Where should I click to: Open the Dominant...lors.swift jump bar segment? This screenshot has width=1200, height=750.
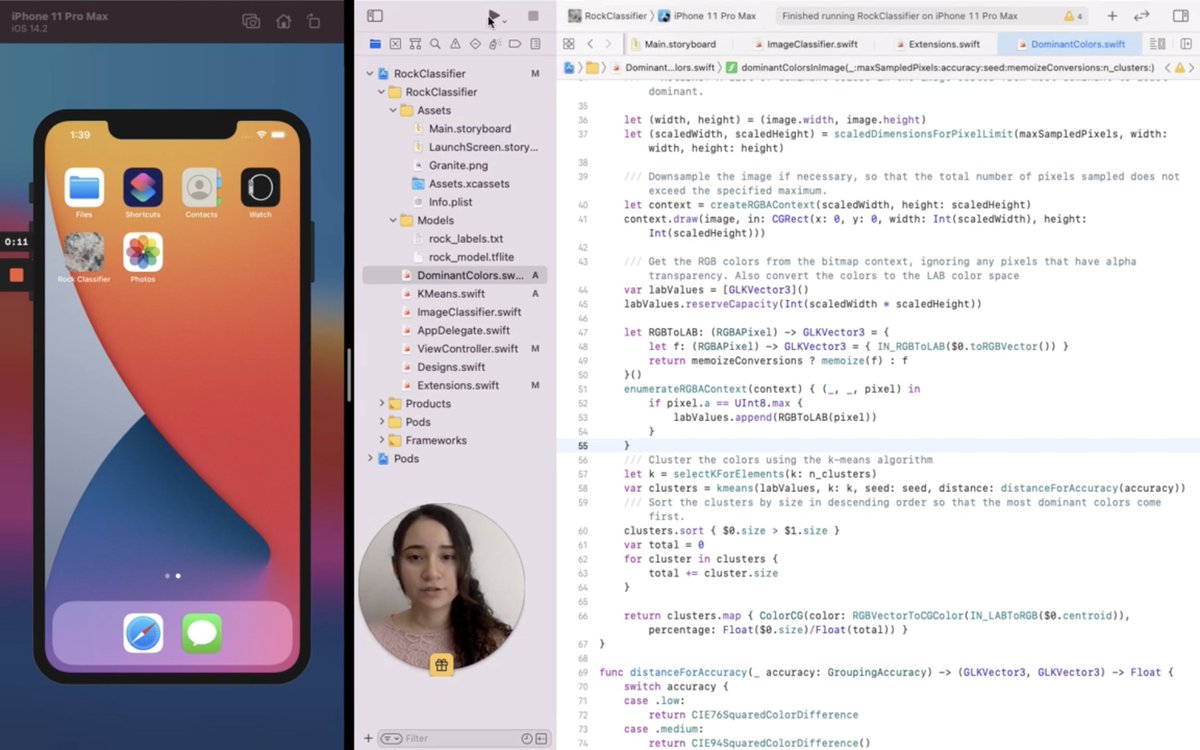[x=663, y=67]
